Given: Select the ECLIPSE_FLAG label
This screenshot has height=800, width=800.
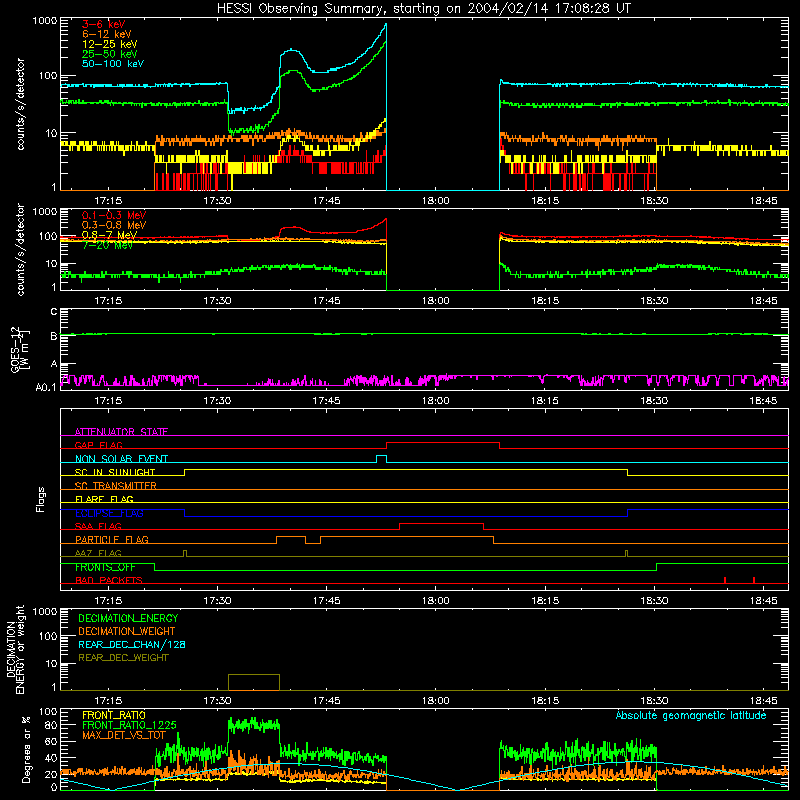Looking at the screenshot, I should coord(109,513).
